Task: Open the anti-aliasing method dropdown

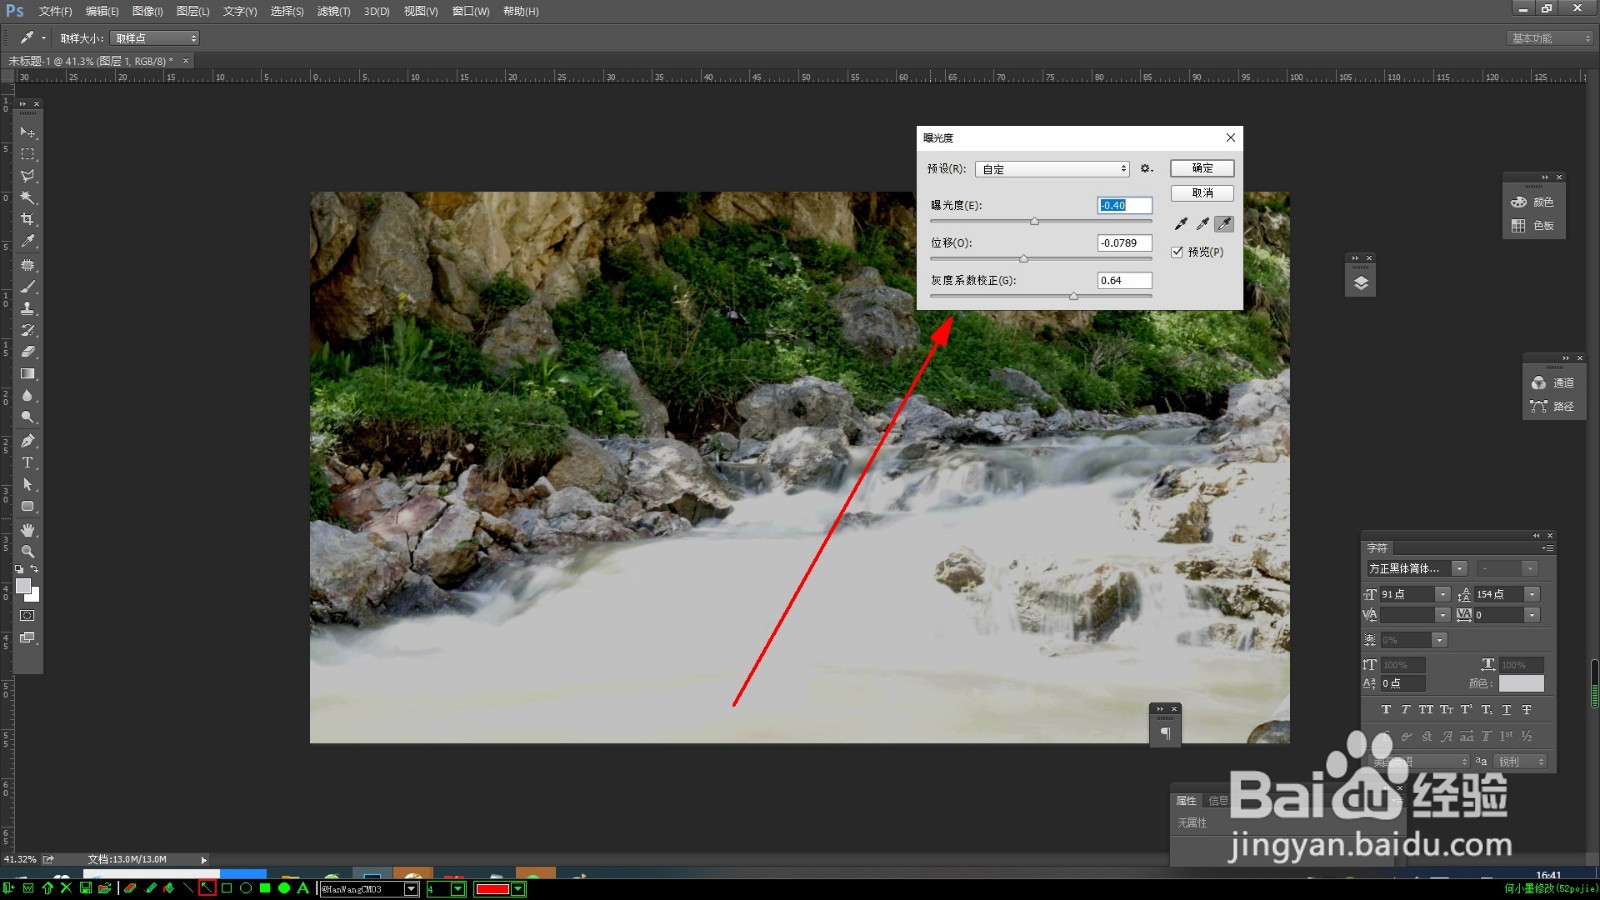Action: (x=1520, y=762)
